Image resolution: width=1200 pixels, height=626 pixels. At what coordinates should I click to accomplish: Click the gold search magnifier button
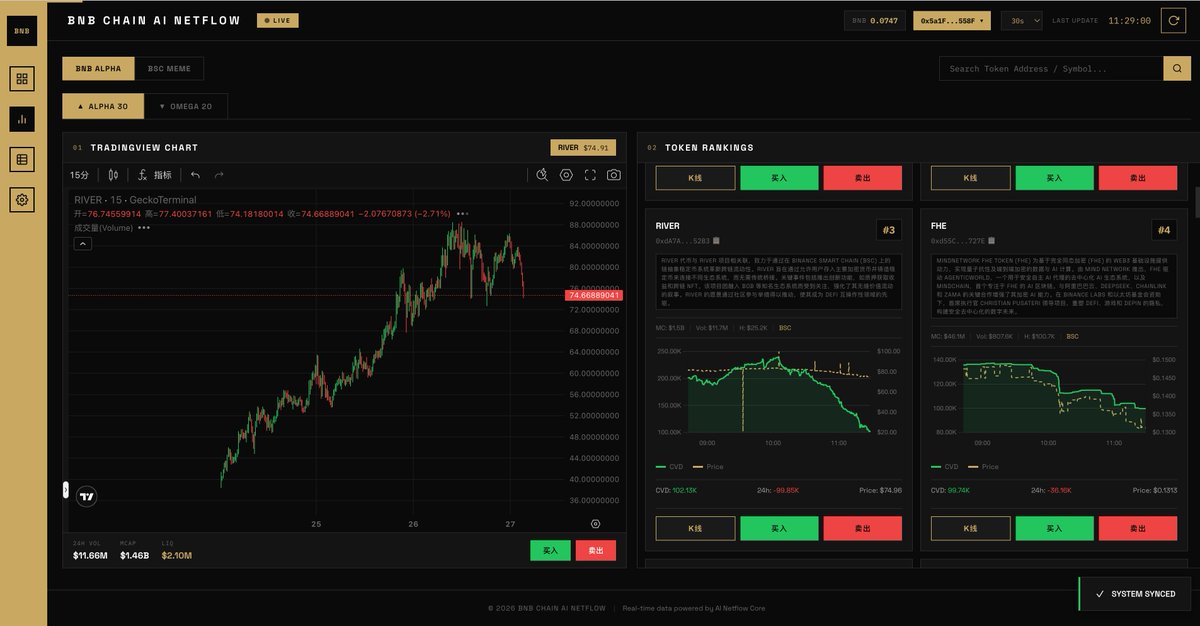(x=1177, y=68)
